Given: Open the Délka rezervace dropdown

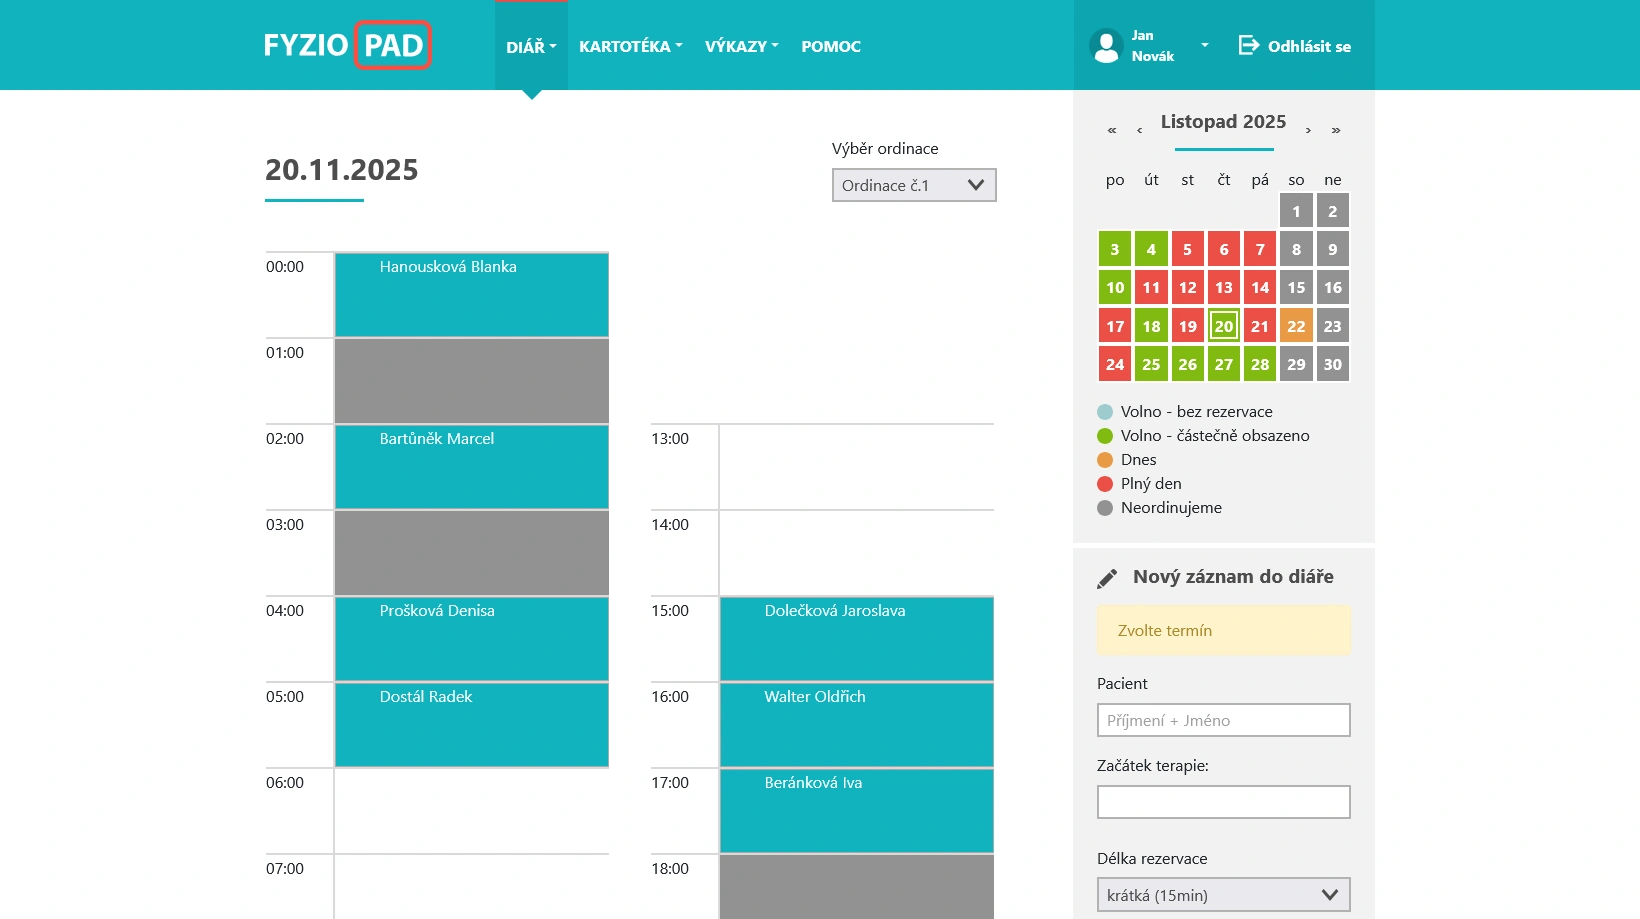Looking at the screenshot, I should [x=1223, y=894].
